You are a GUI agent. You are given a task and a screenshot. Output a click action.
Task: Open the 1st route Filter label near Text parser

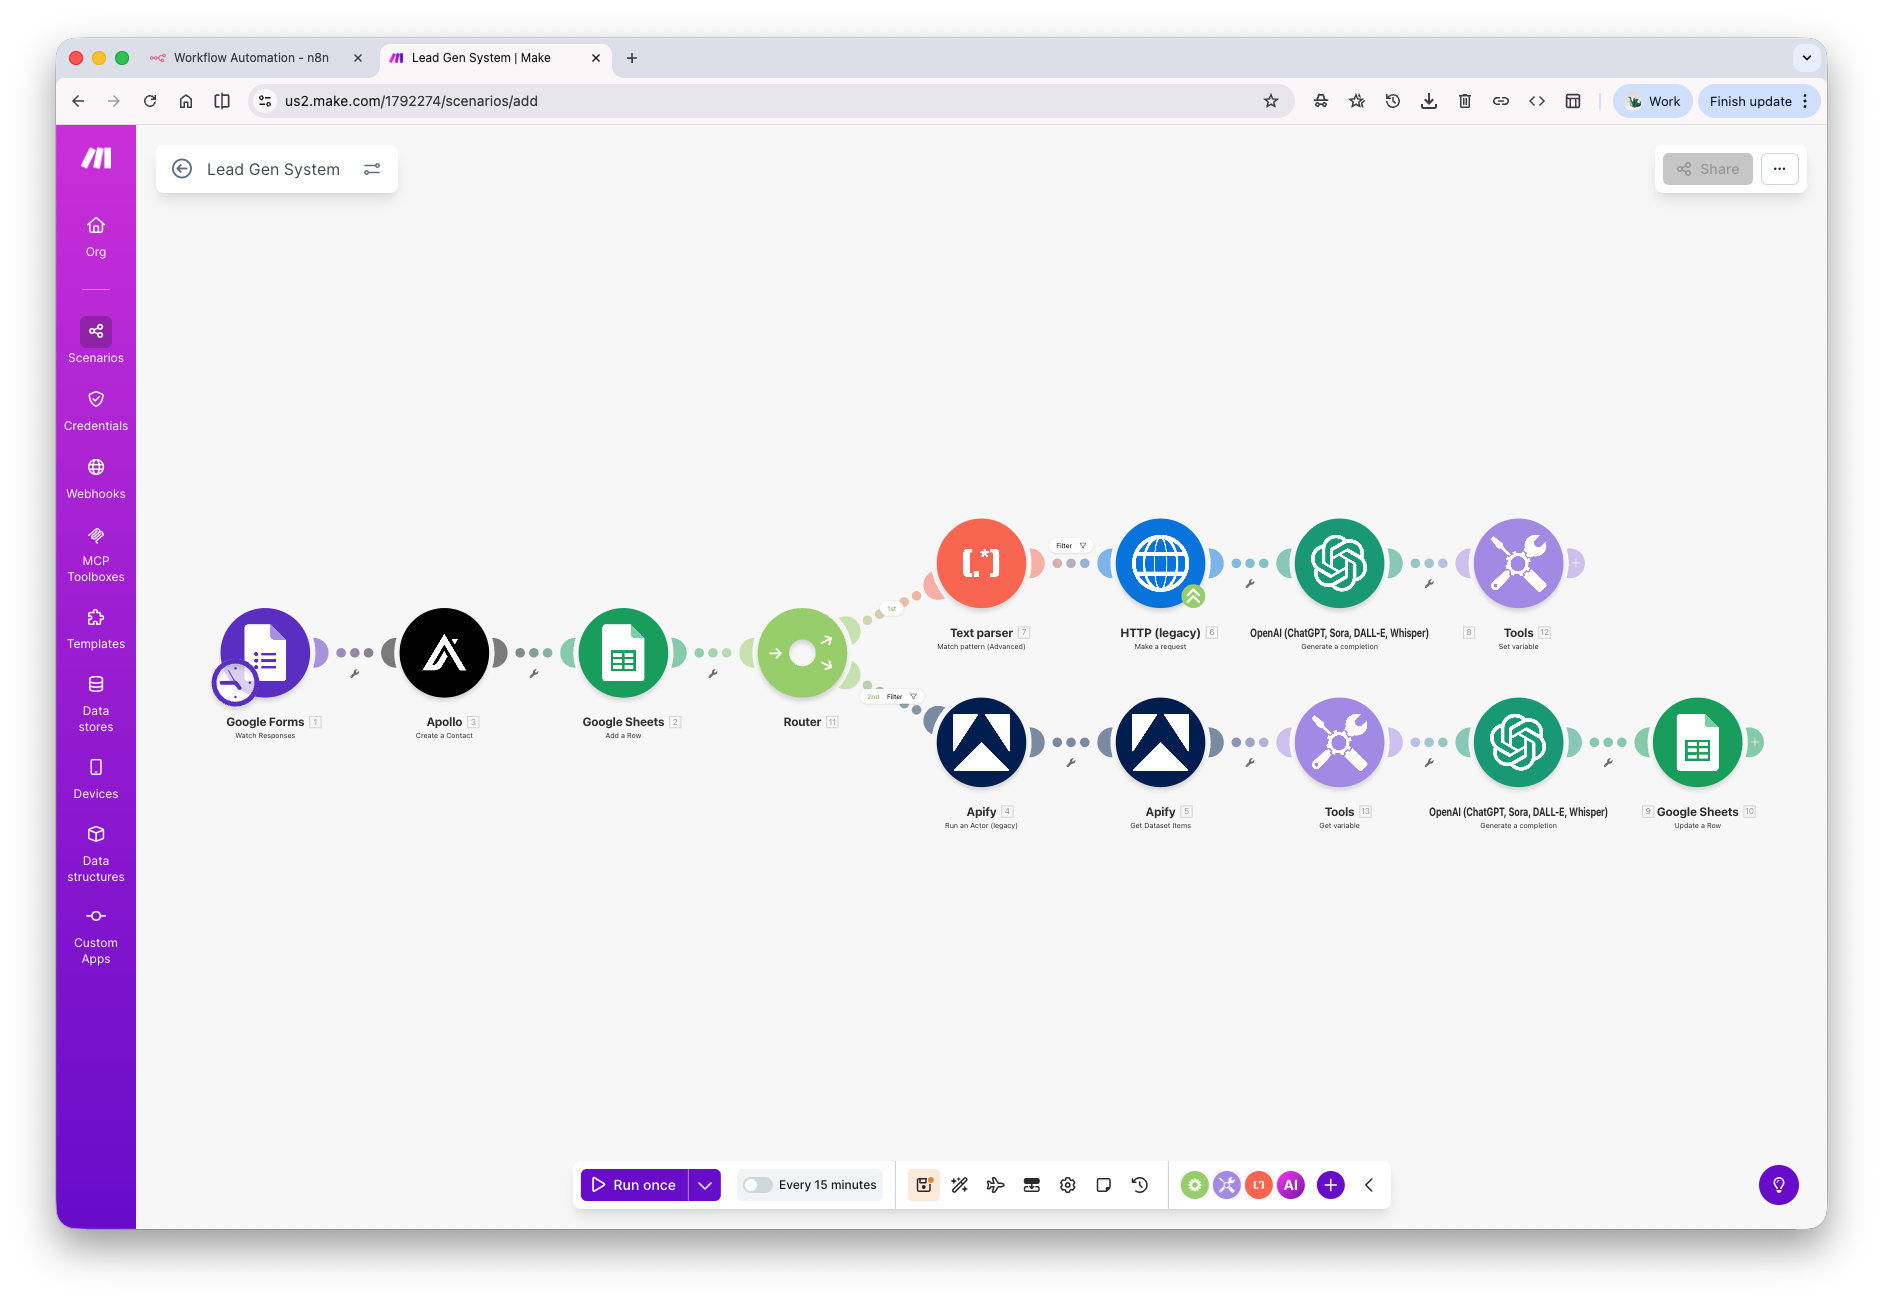coord(1068,545)
